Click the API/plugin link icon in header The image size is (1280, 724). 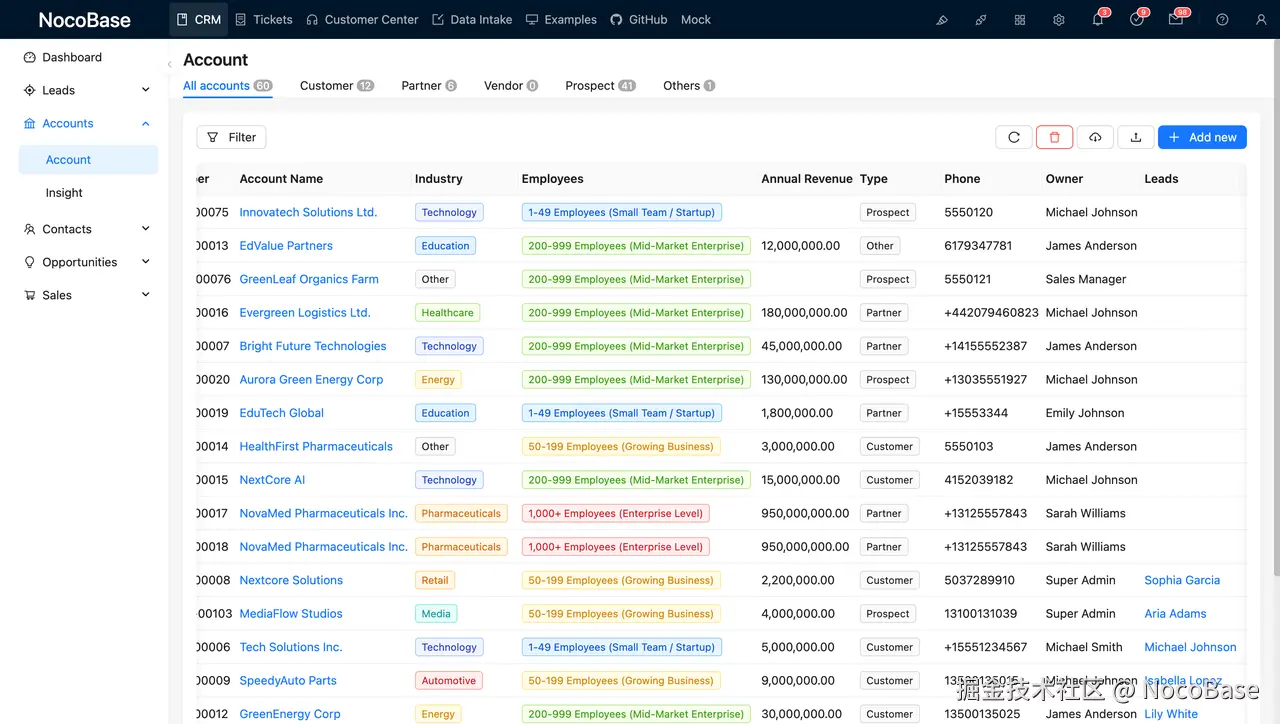pos(980,19)
